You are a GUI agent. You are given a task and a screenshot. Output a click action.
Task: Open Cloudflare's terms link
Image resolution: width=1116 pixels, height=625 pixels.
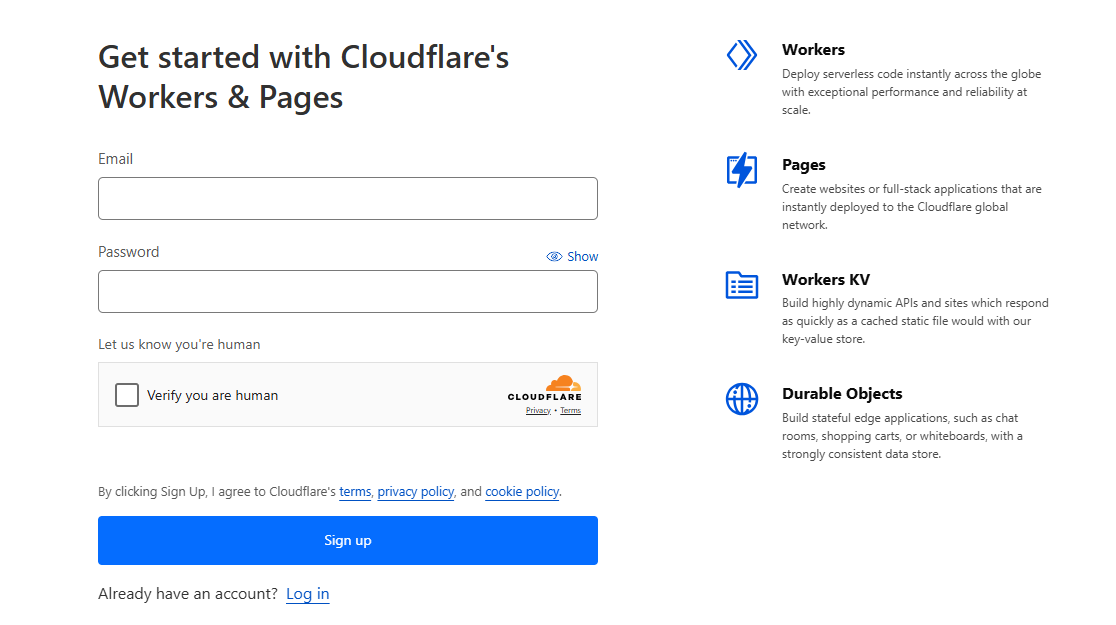coord(355,491)
